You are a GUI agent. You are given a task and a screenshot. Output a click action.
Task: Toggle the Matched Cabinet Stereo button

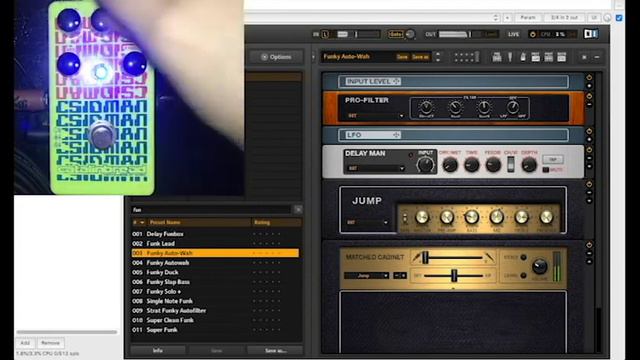(x=523, y=258)
